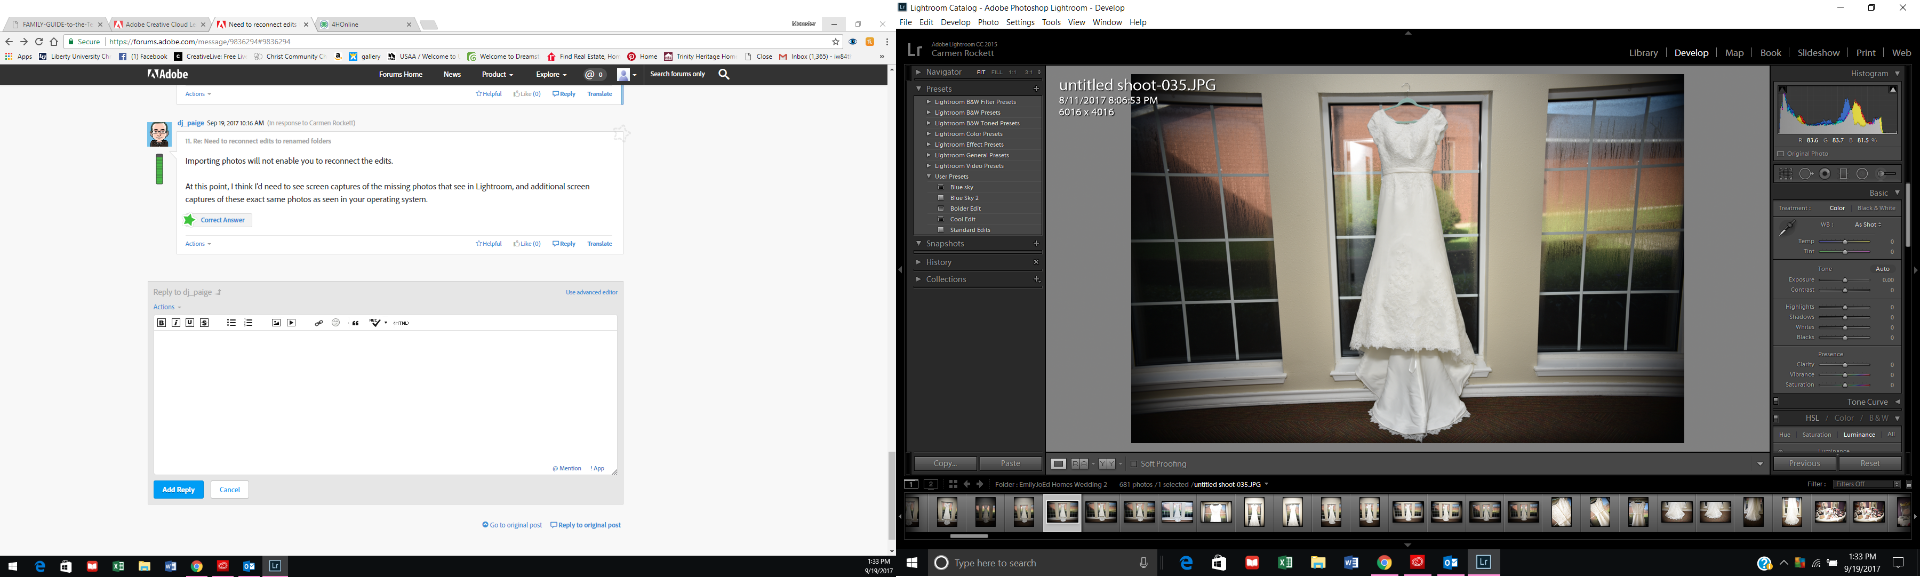Click the Reset button in Lightroom
1920x577 pixels.
click(x=1870, y=463)
